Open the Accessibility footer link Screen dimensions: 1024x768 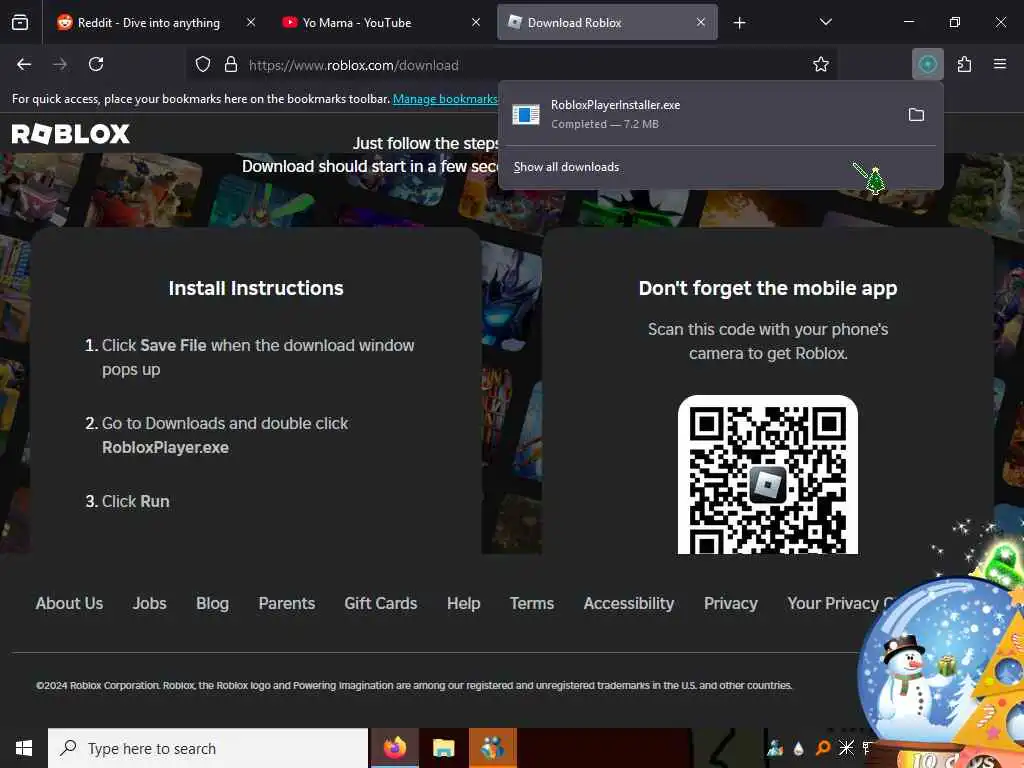pyautogui.click(x=629, y=603)
